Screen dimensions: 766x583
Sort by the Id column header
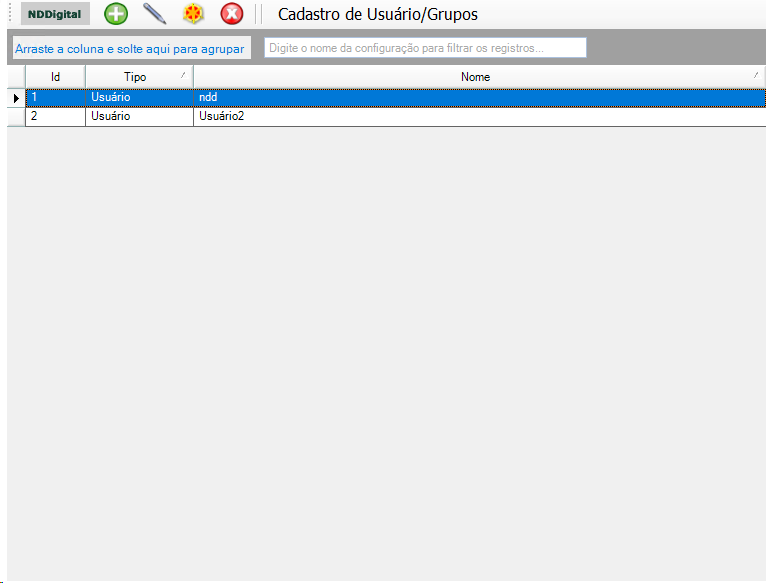tap(55, 77)
